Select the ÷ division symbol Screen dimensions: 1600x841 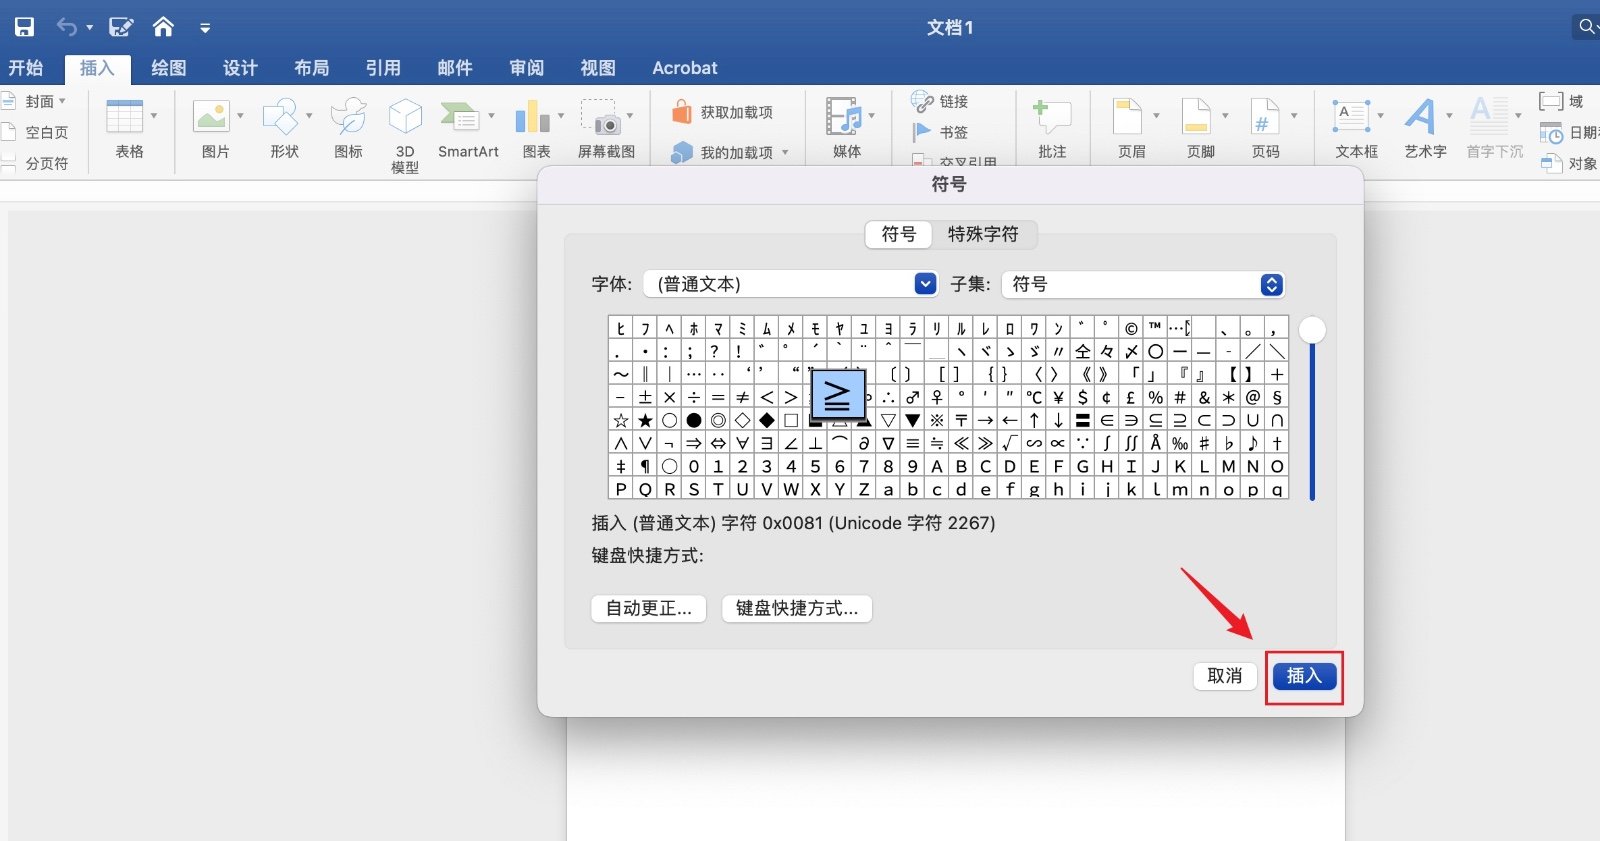point(694,397)
